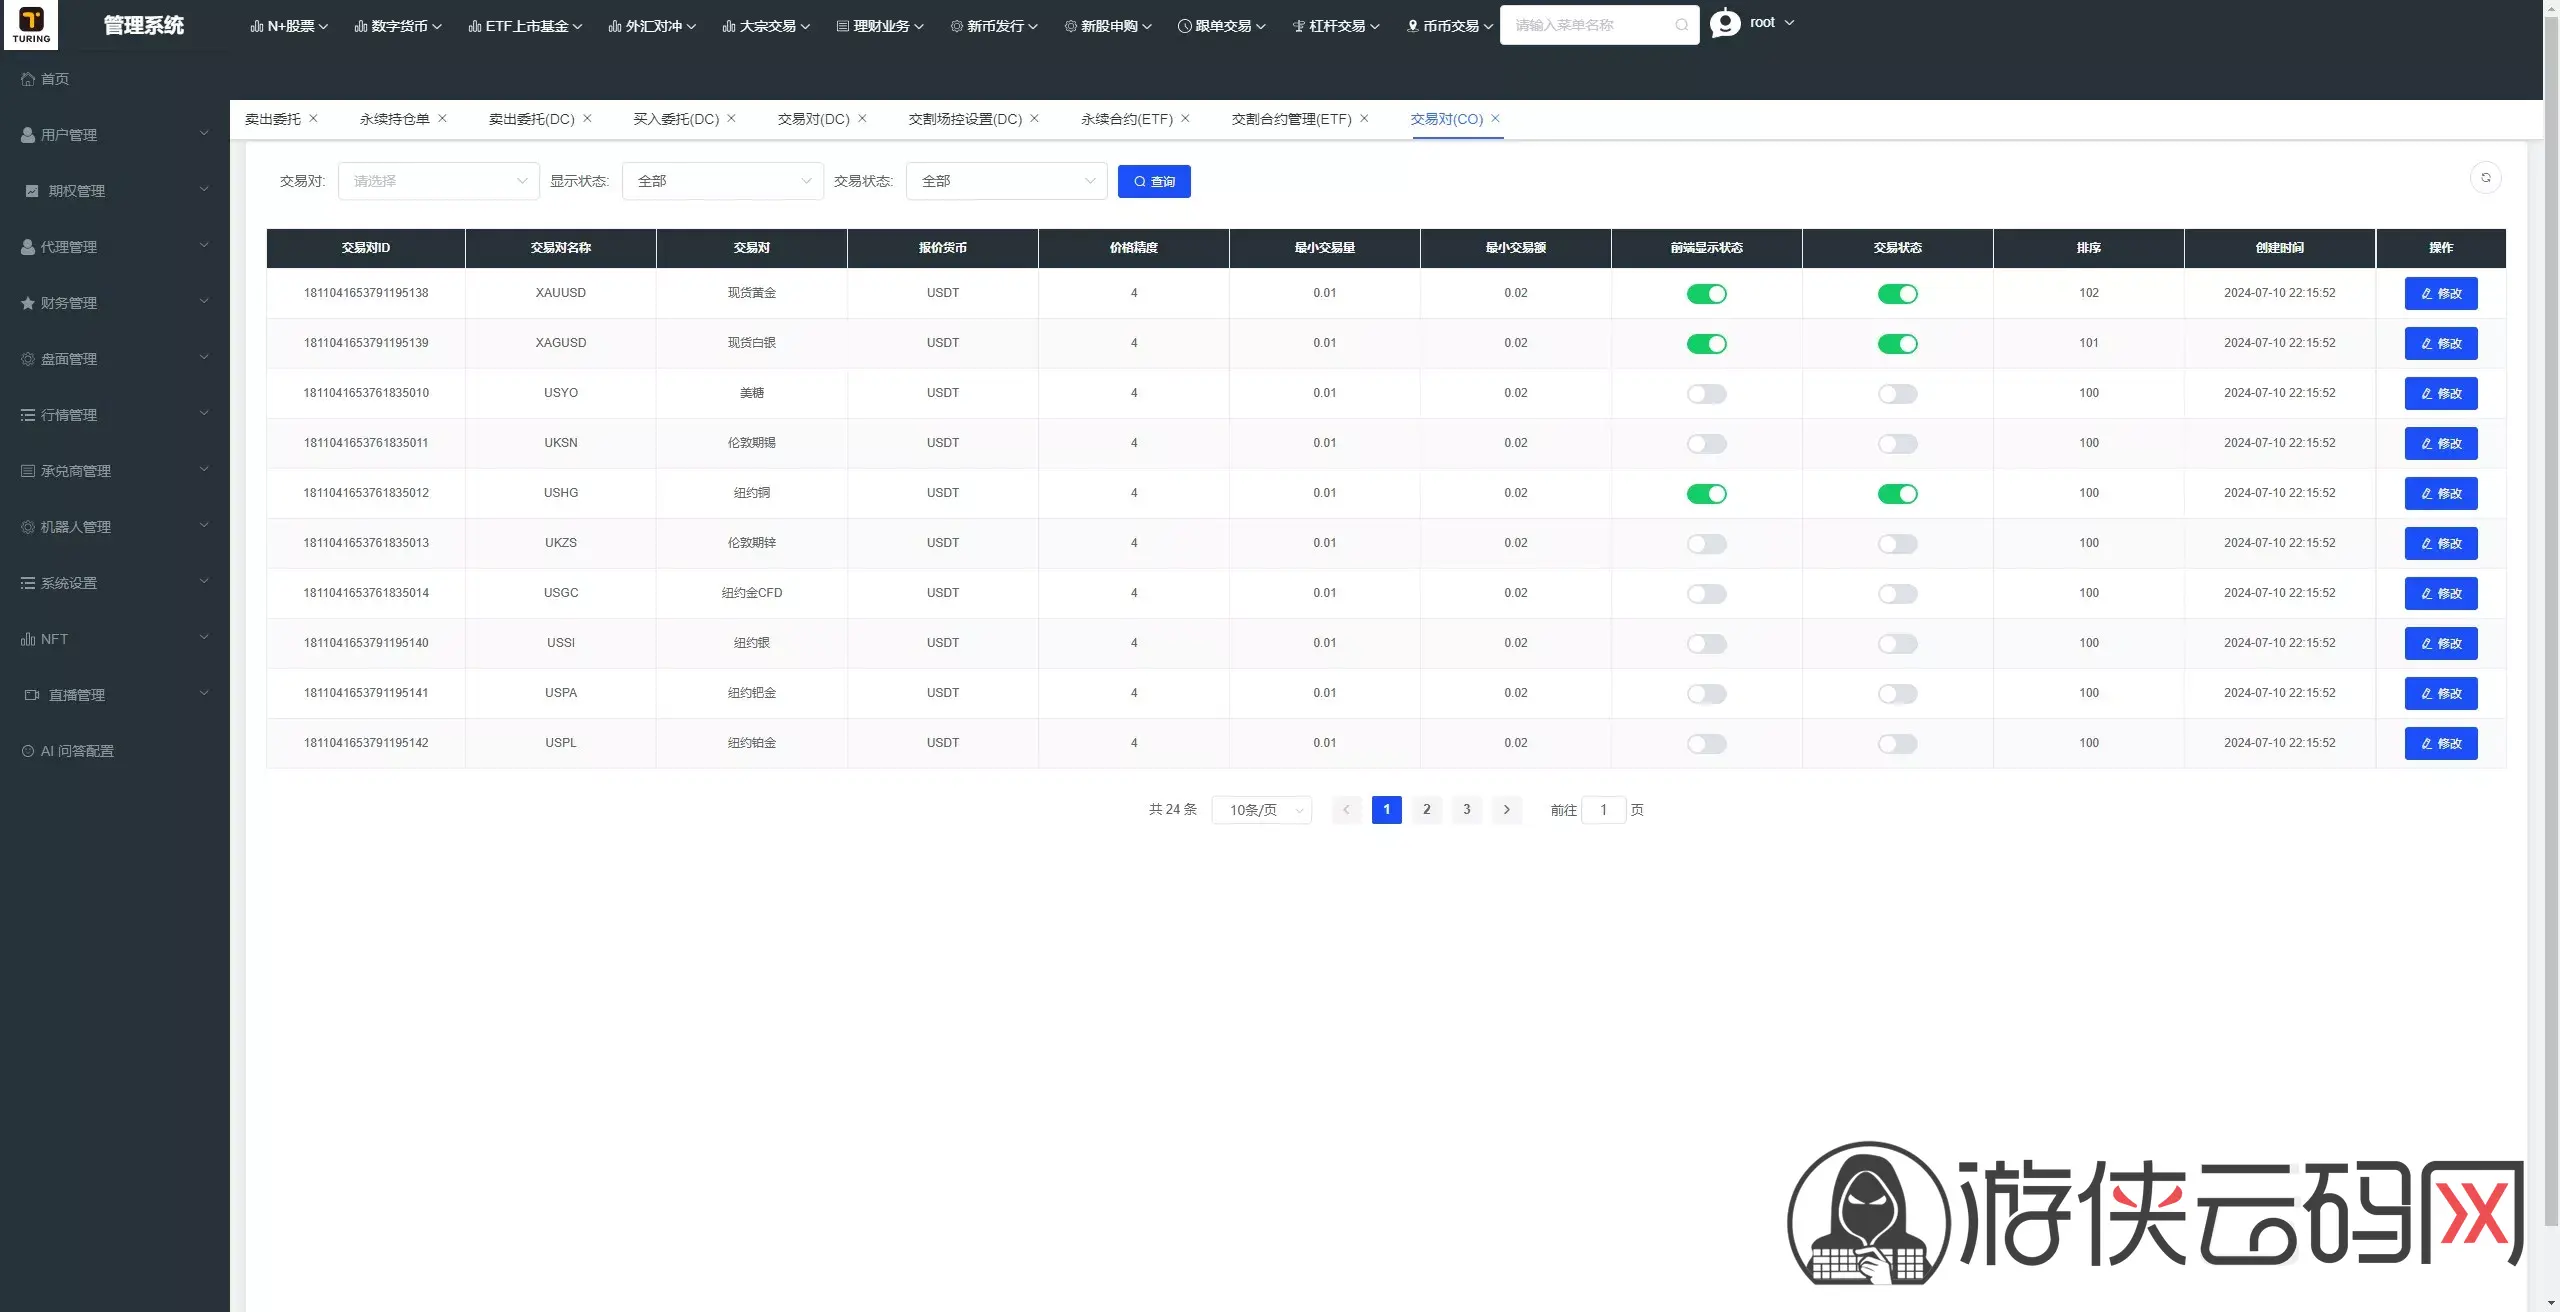Viewport: 2560px width, 1312px height.
Task: Expand the NFT sidebar menu
Action: [x=115, y=639]
